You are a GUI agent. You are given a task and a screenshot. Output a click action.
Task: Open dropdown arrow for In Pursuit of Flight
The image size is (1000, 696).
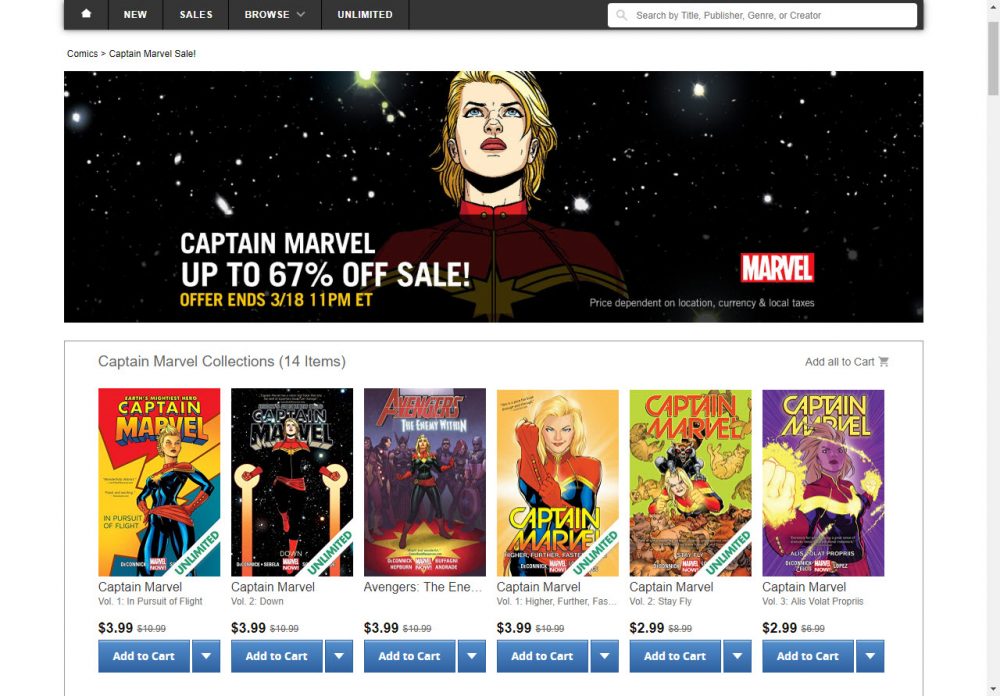pos(206,656)
